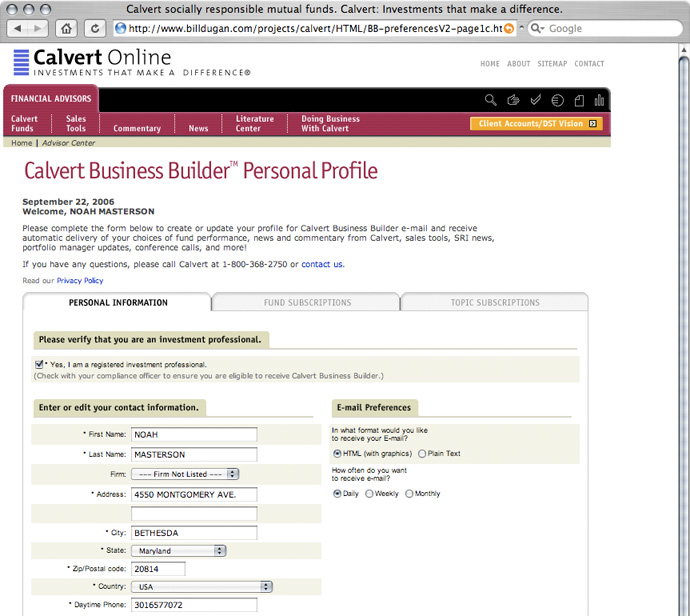Click the document page icon in the black bar
The height and width of the screenshot is (616, 690).
[x=580, y=101]
